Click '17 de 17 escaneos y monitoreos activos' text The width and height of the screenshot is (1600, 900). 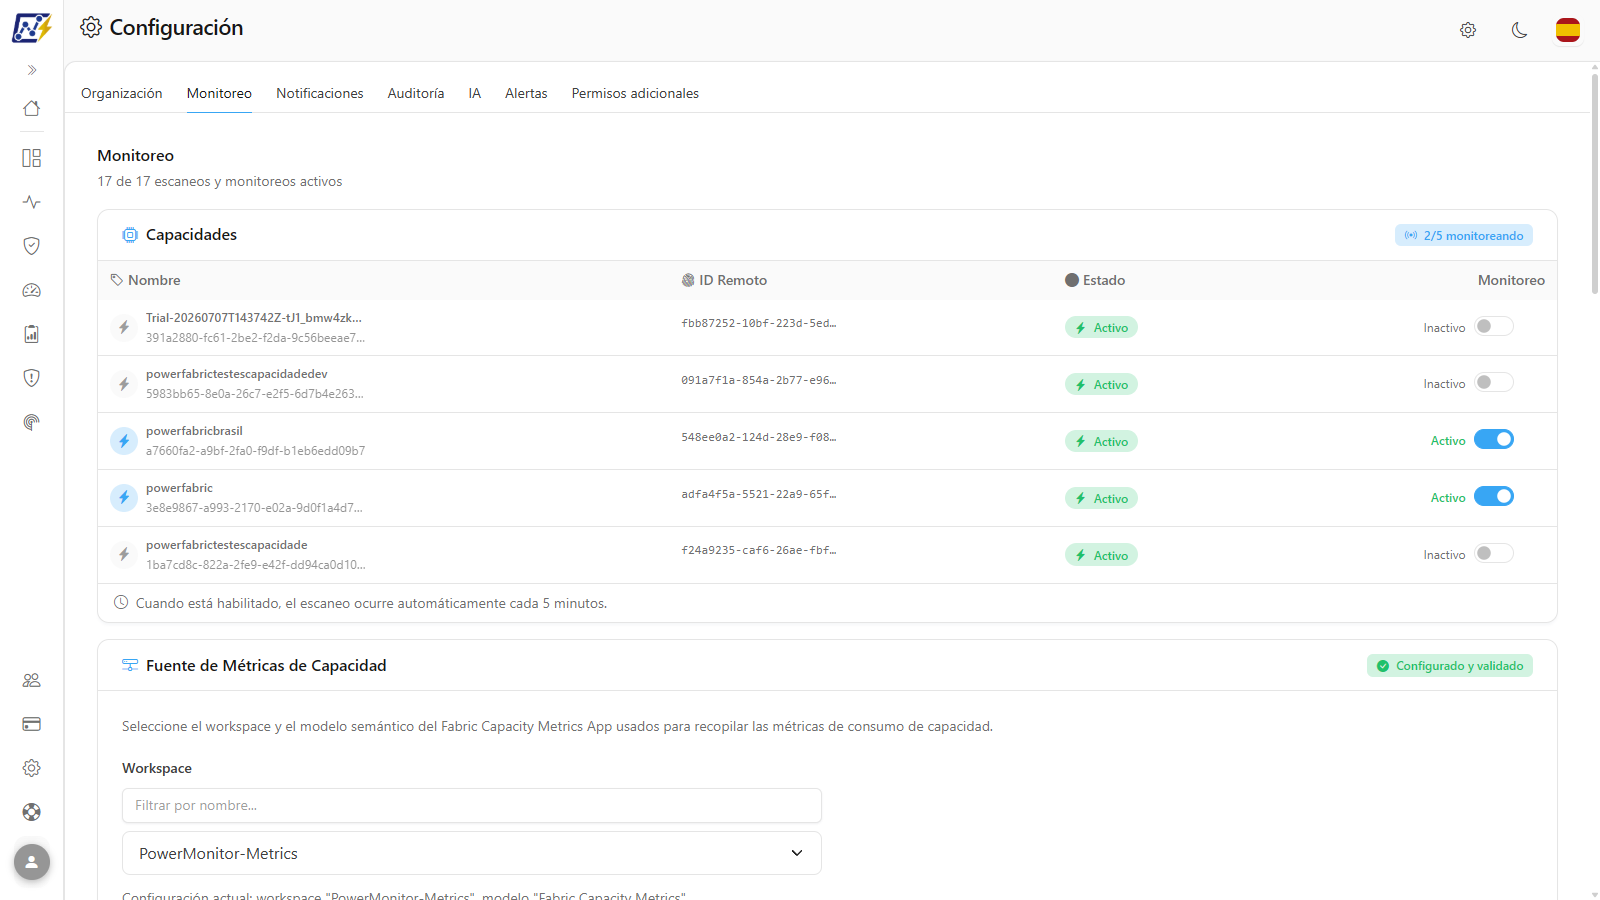(x=220, y=181)
